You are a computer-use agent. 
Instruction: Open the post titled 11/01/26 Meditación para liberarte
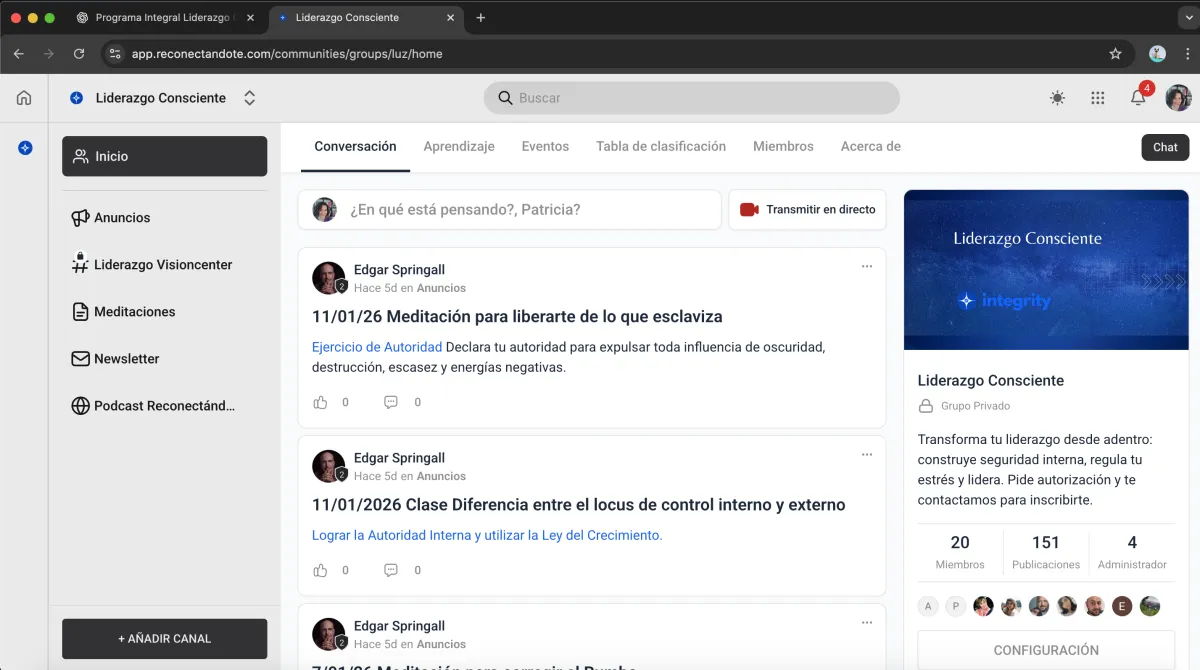point(517,316)
